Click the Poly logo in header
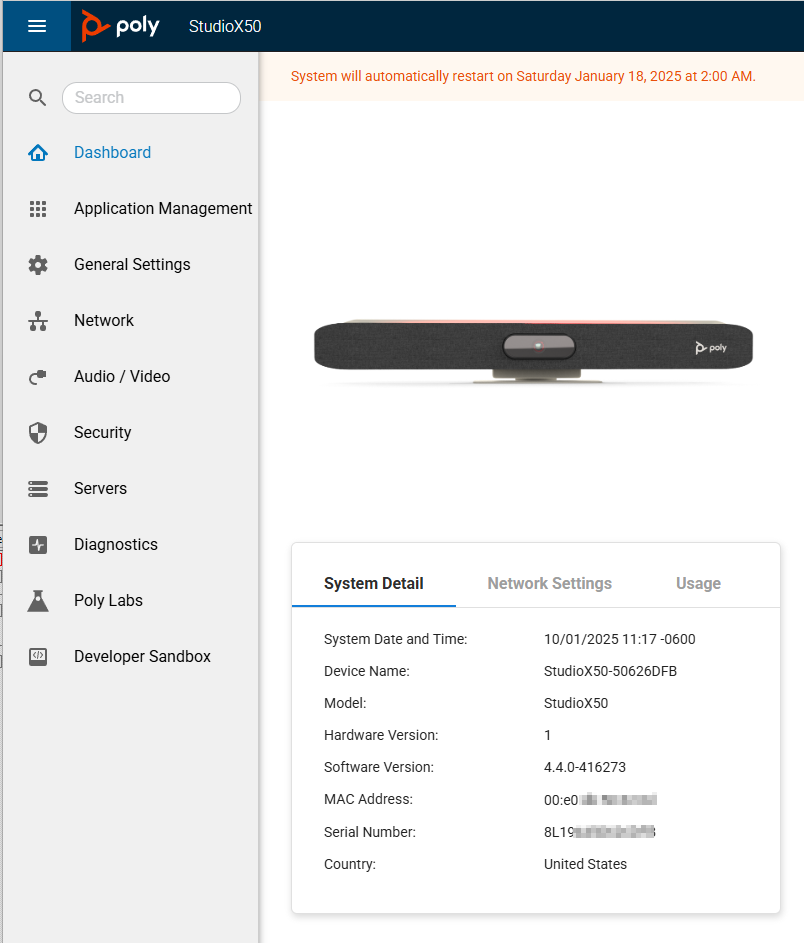The height and width of the screenshot is (943, 804). 120,26
